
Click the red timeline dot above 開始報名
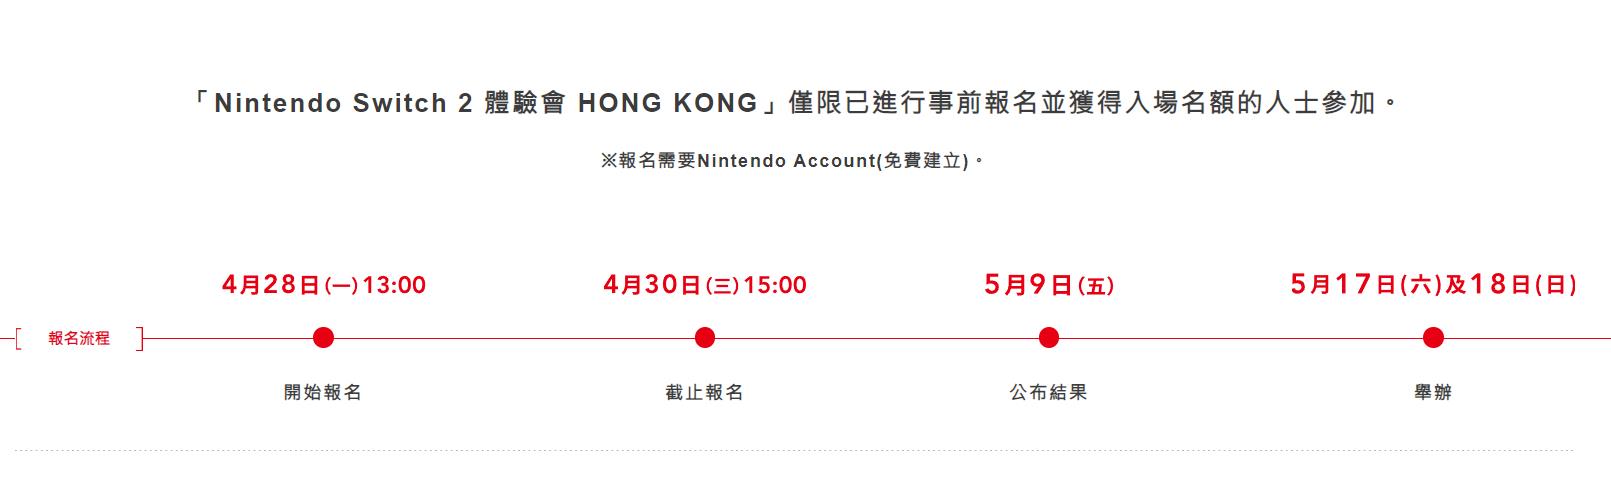323,338
